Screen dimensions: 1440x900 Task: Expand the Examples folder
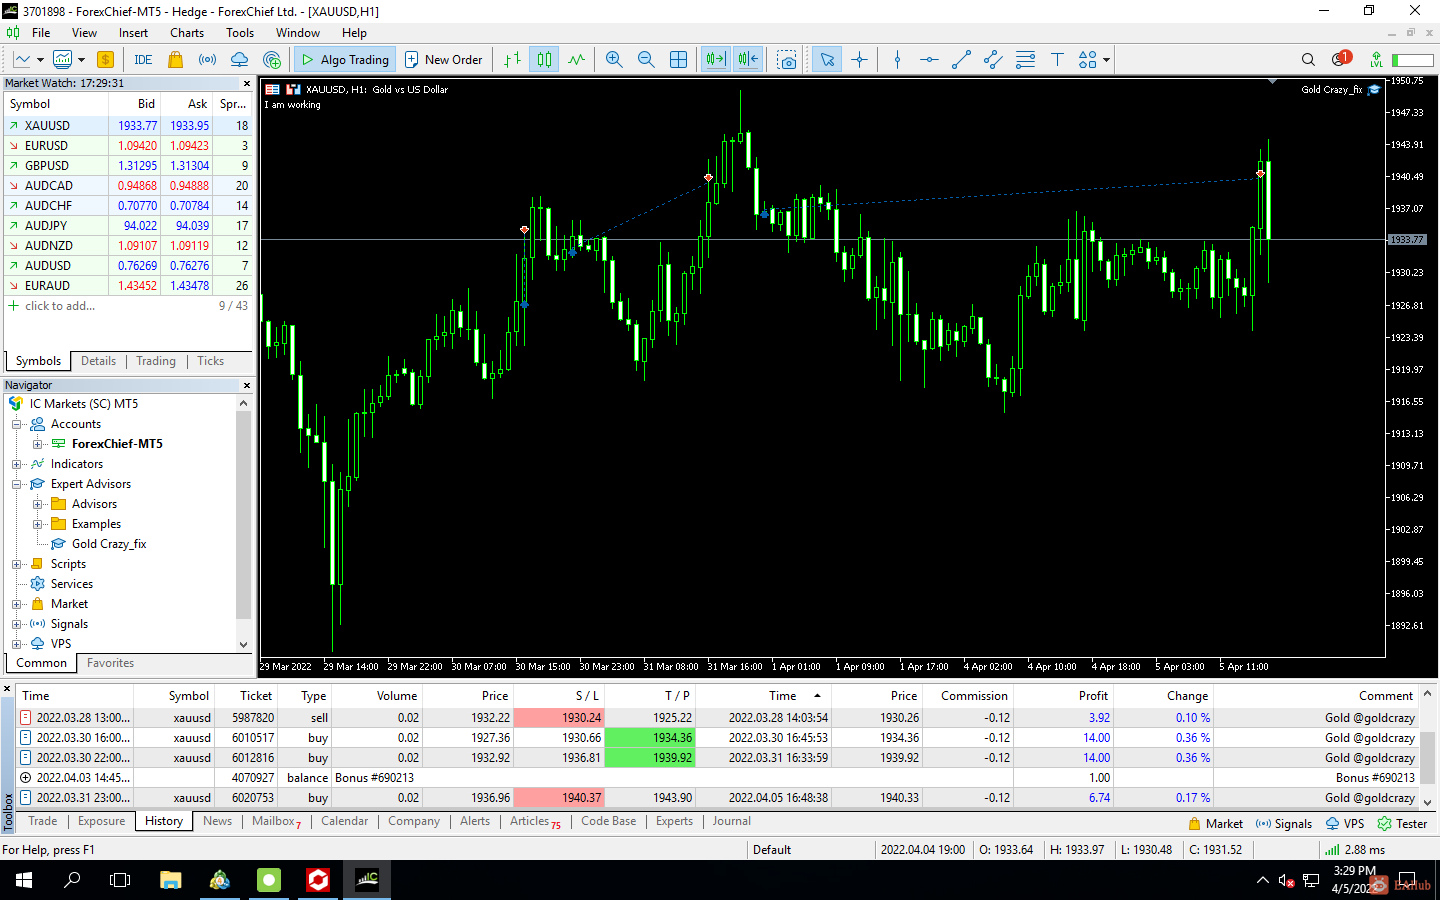[38, 524]
